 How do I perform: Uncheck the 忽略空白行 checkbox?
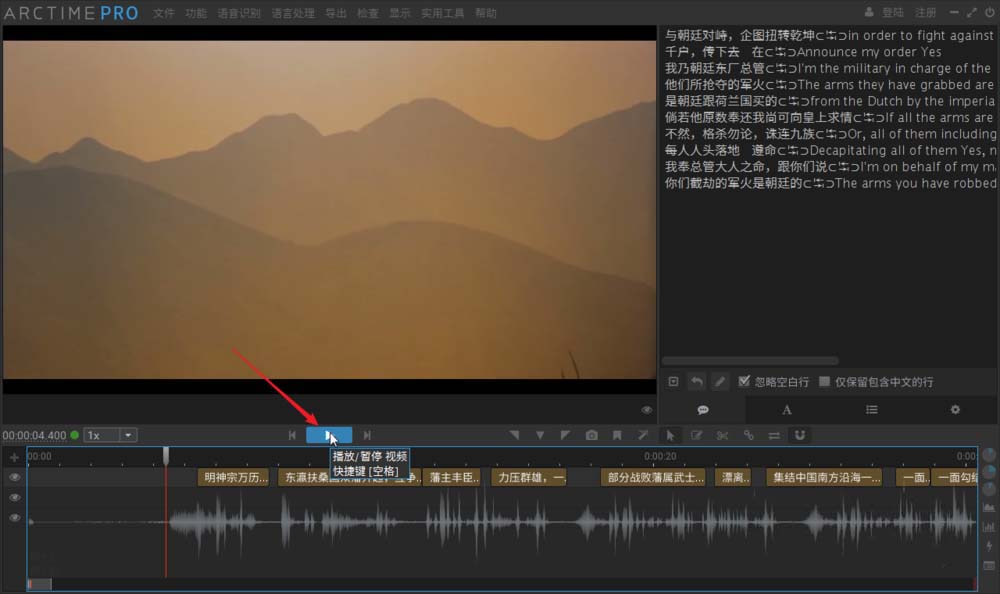tap(744, 382)
